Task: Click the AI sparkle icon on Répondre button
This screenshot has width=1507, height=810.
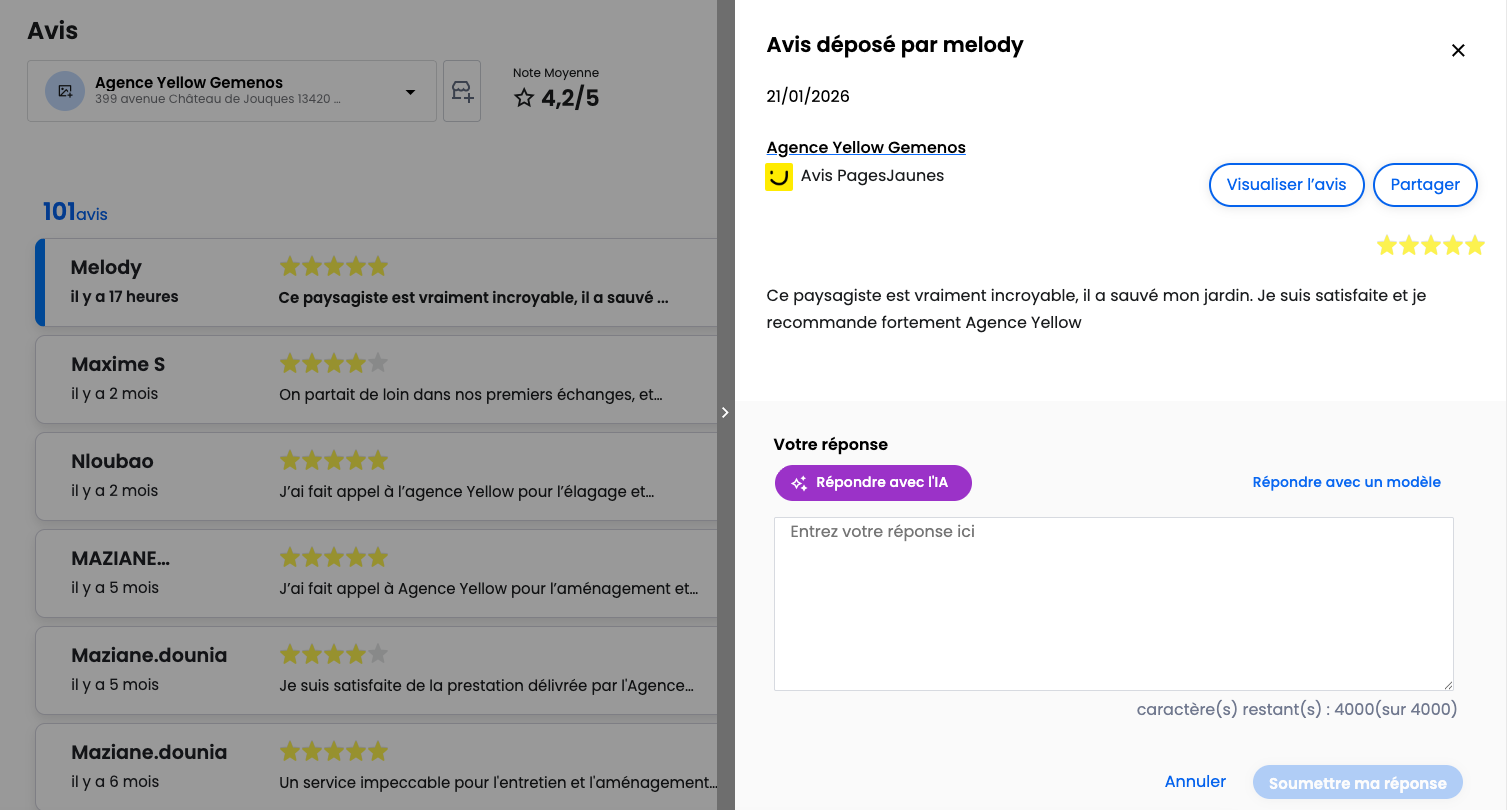Action: (x=799, y=483)
